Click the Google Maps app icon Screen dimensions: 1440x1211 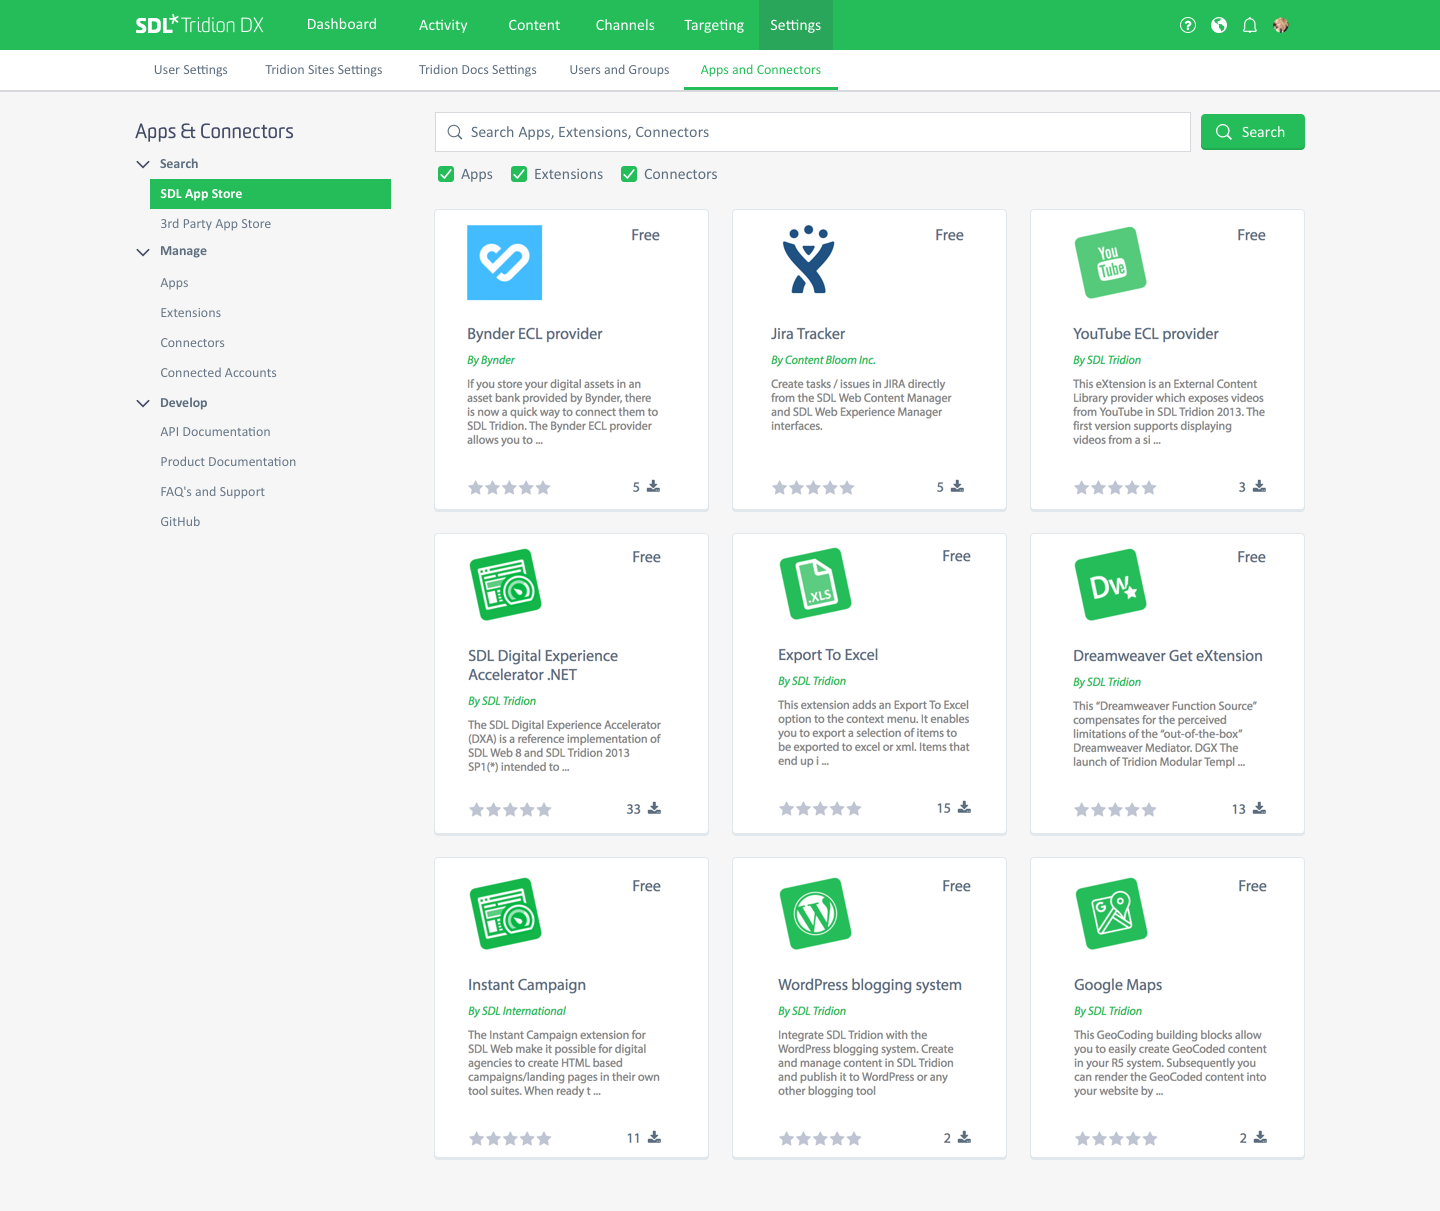click(x=1111, y=913)
